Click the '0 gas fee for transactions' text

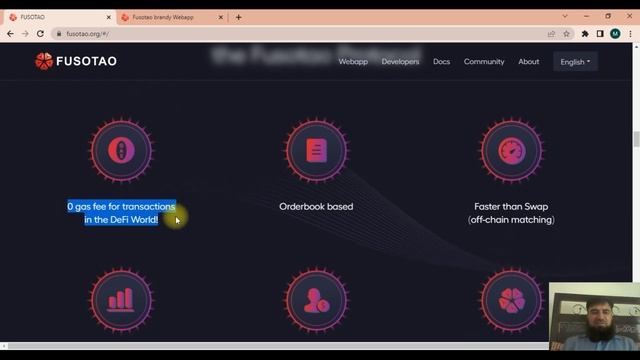121,207
